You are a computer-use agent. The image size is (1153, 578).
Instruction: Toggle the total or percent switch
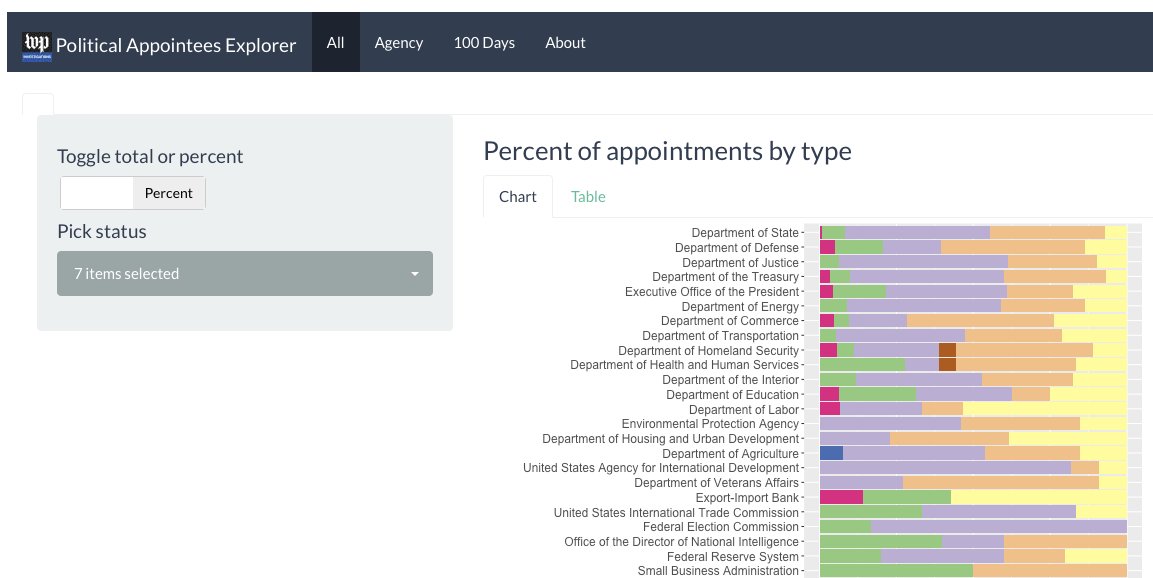pos(133,193)
